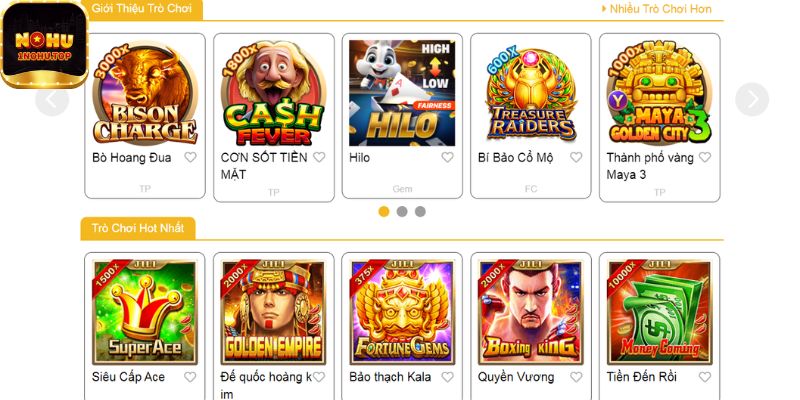Toggle favorite heart for Hilo
Image resolution: width=800 pixels, height=400 pixels.
(x=447, y=157)
